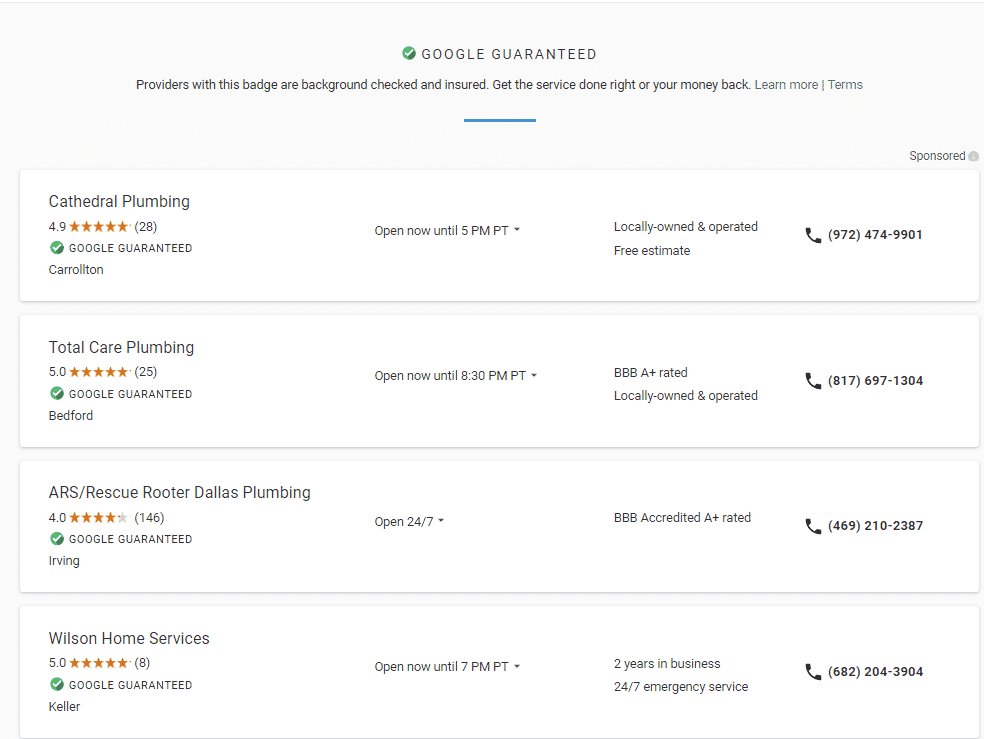The height and width of the screenshot is (739, 984).
Task: Click '24/7 emergency service' text
Action: point(681,687)
